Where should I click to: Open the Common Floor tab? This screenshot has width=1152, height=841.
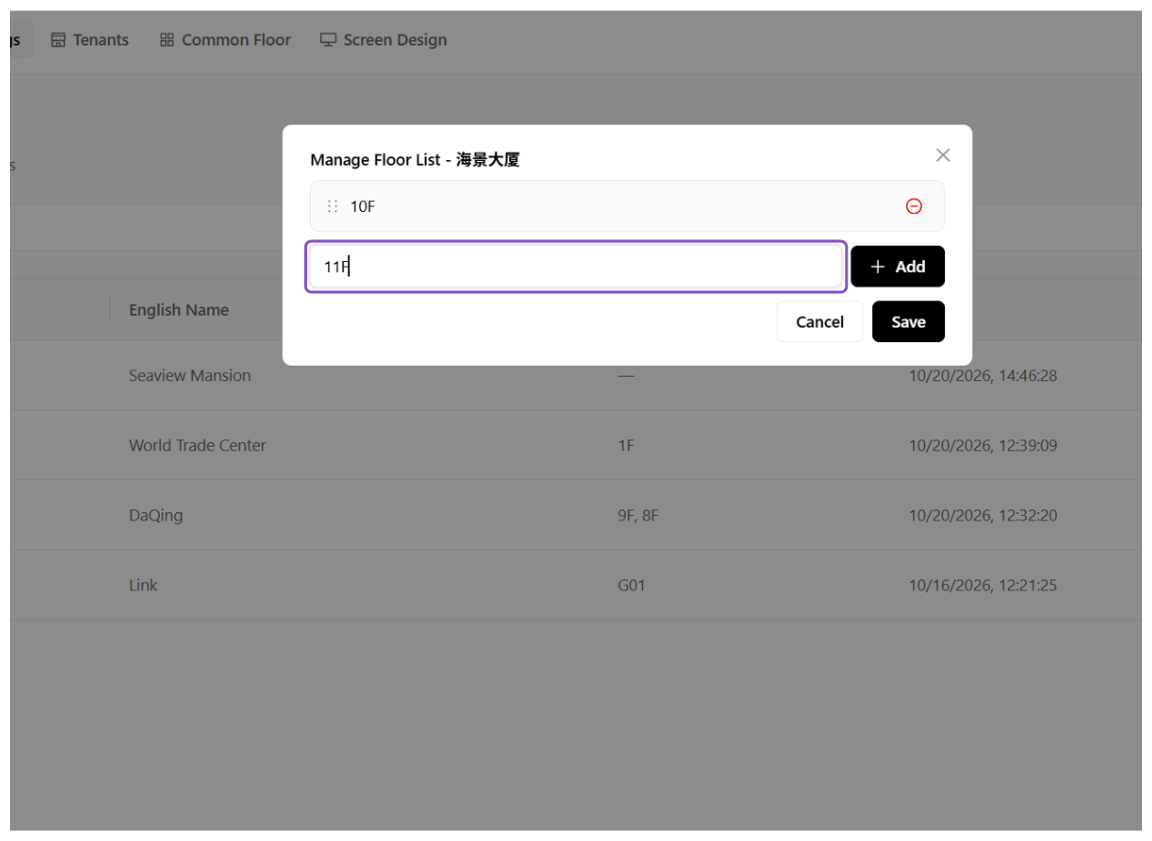[226, 40]
